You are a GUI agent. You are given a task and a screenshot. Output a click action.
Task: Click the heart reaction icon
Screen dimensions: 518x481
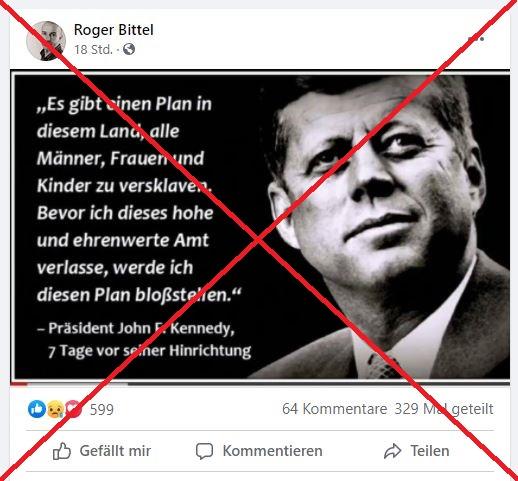tap(74, 409)
